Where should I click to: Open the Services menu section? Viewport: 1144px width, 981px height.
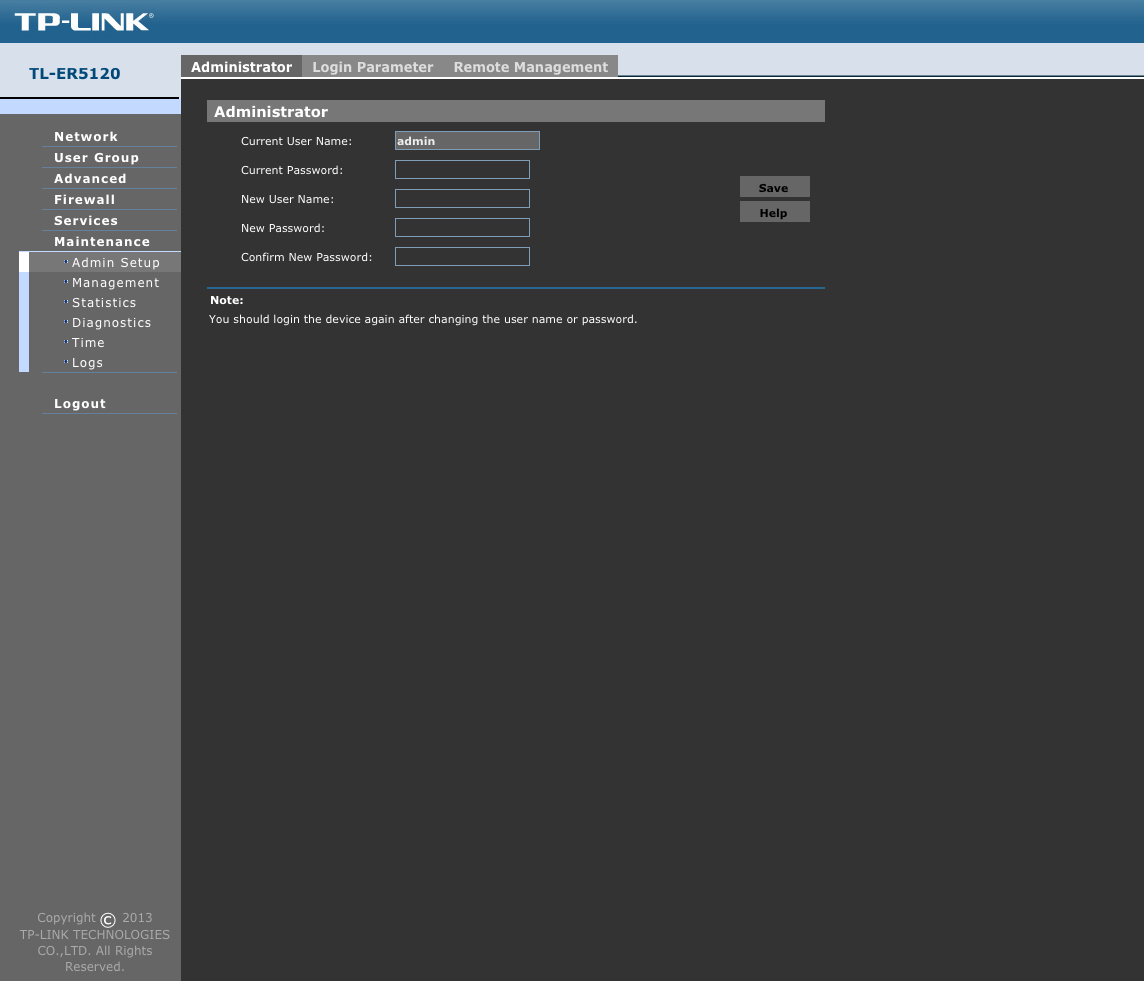click(x=85, y=220)
